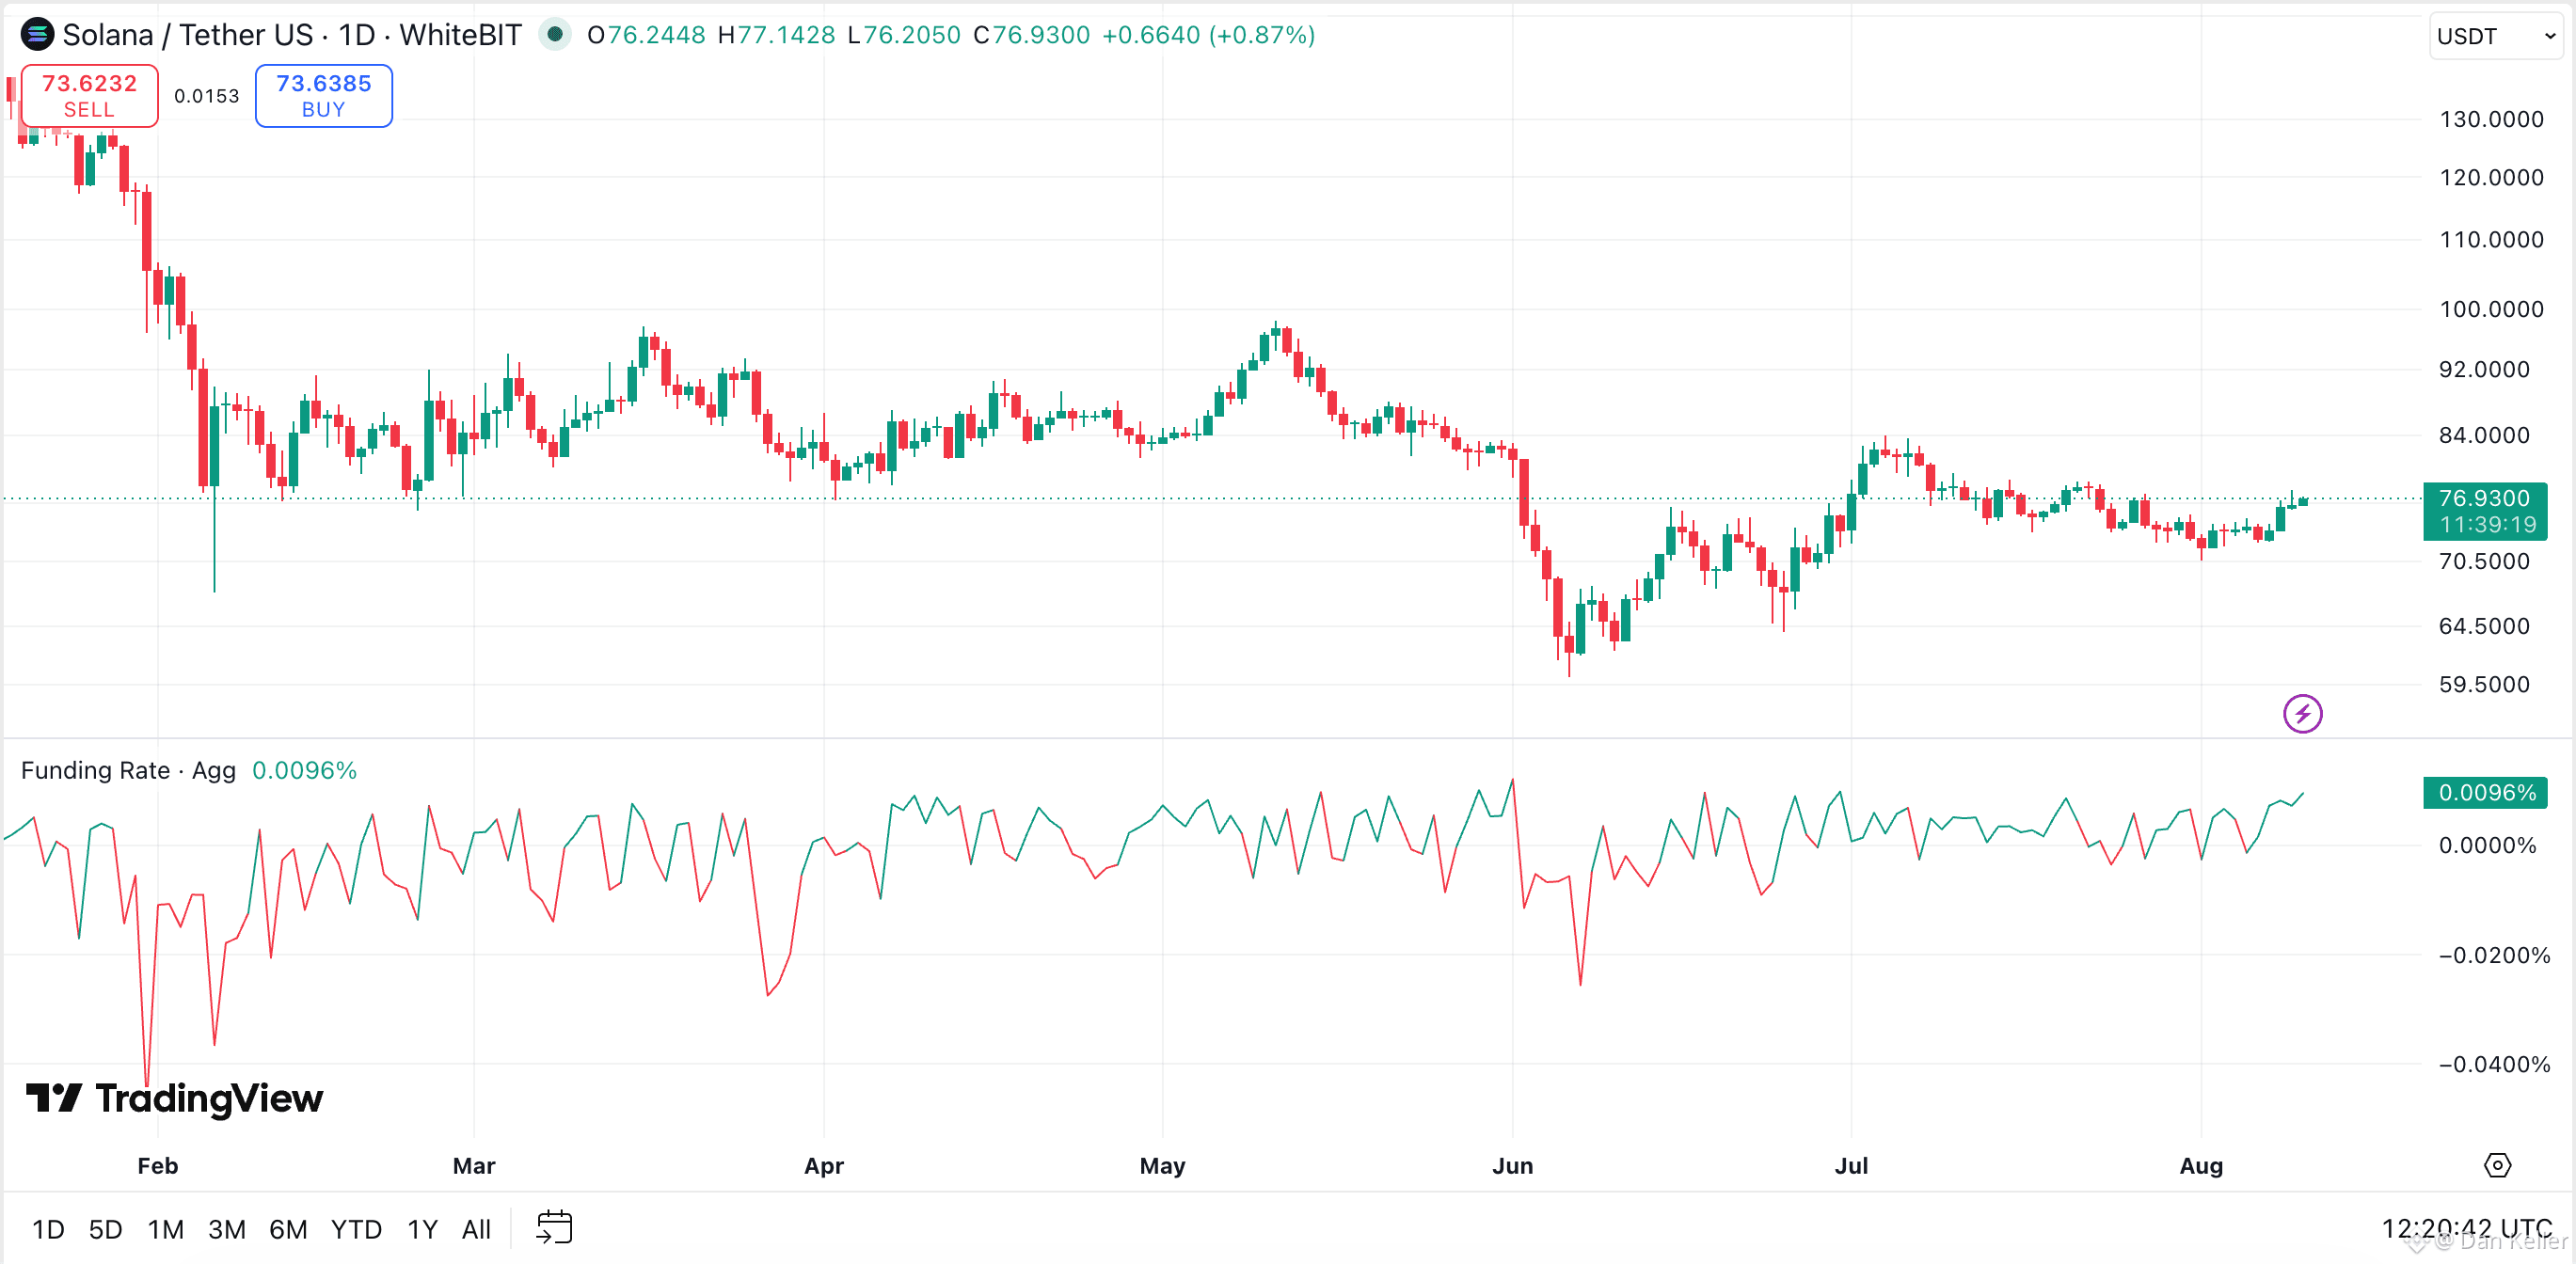Click the open price O76.2448 value
Screen dimensions: 2576x1264
click(x=646, y=35)
